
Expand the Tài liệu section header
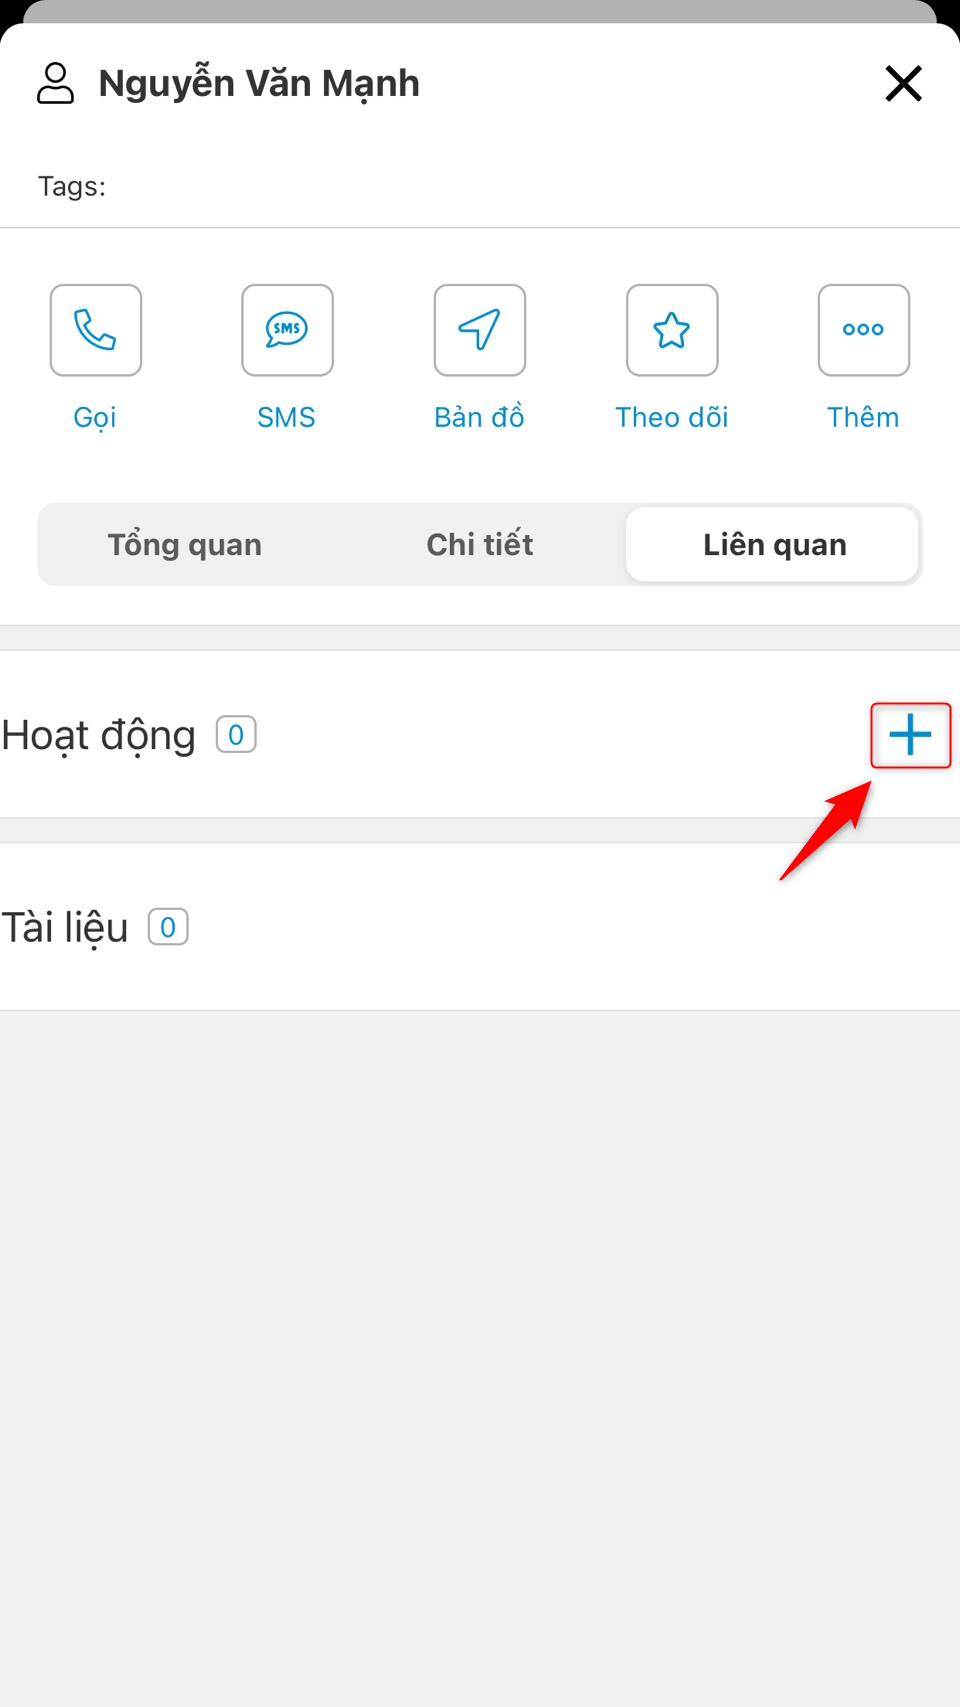65,927
